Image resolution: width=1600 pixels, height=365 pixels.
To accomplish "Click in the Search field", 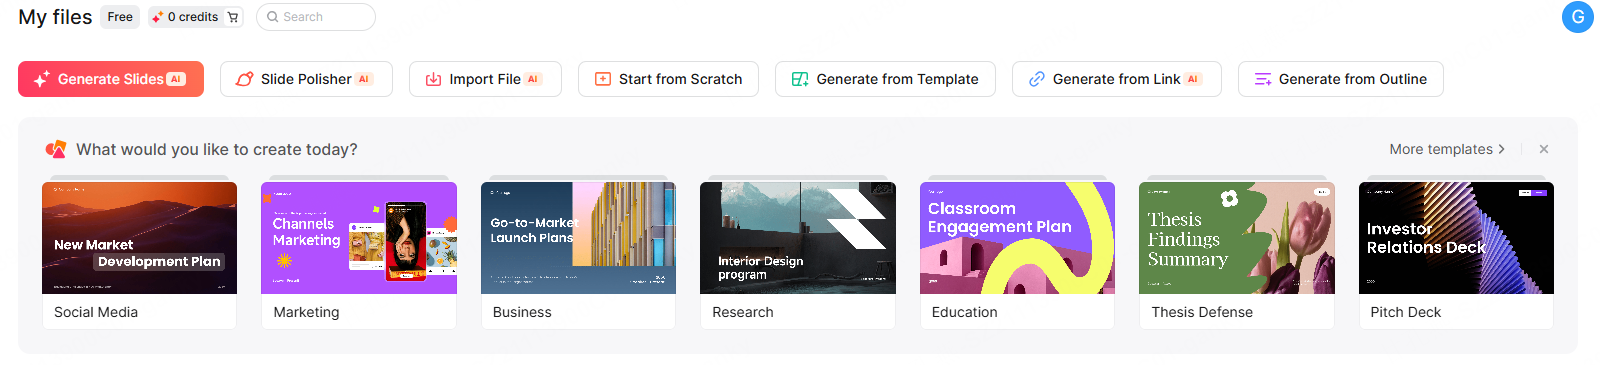I will pos(316,17).
